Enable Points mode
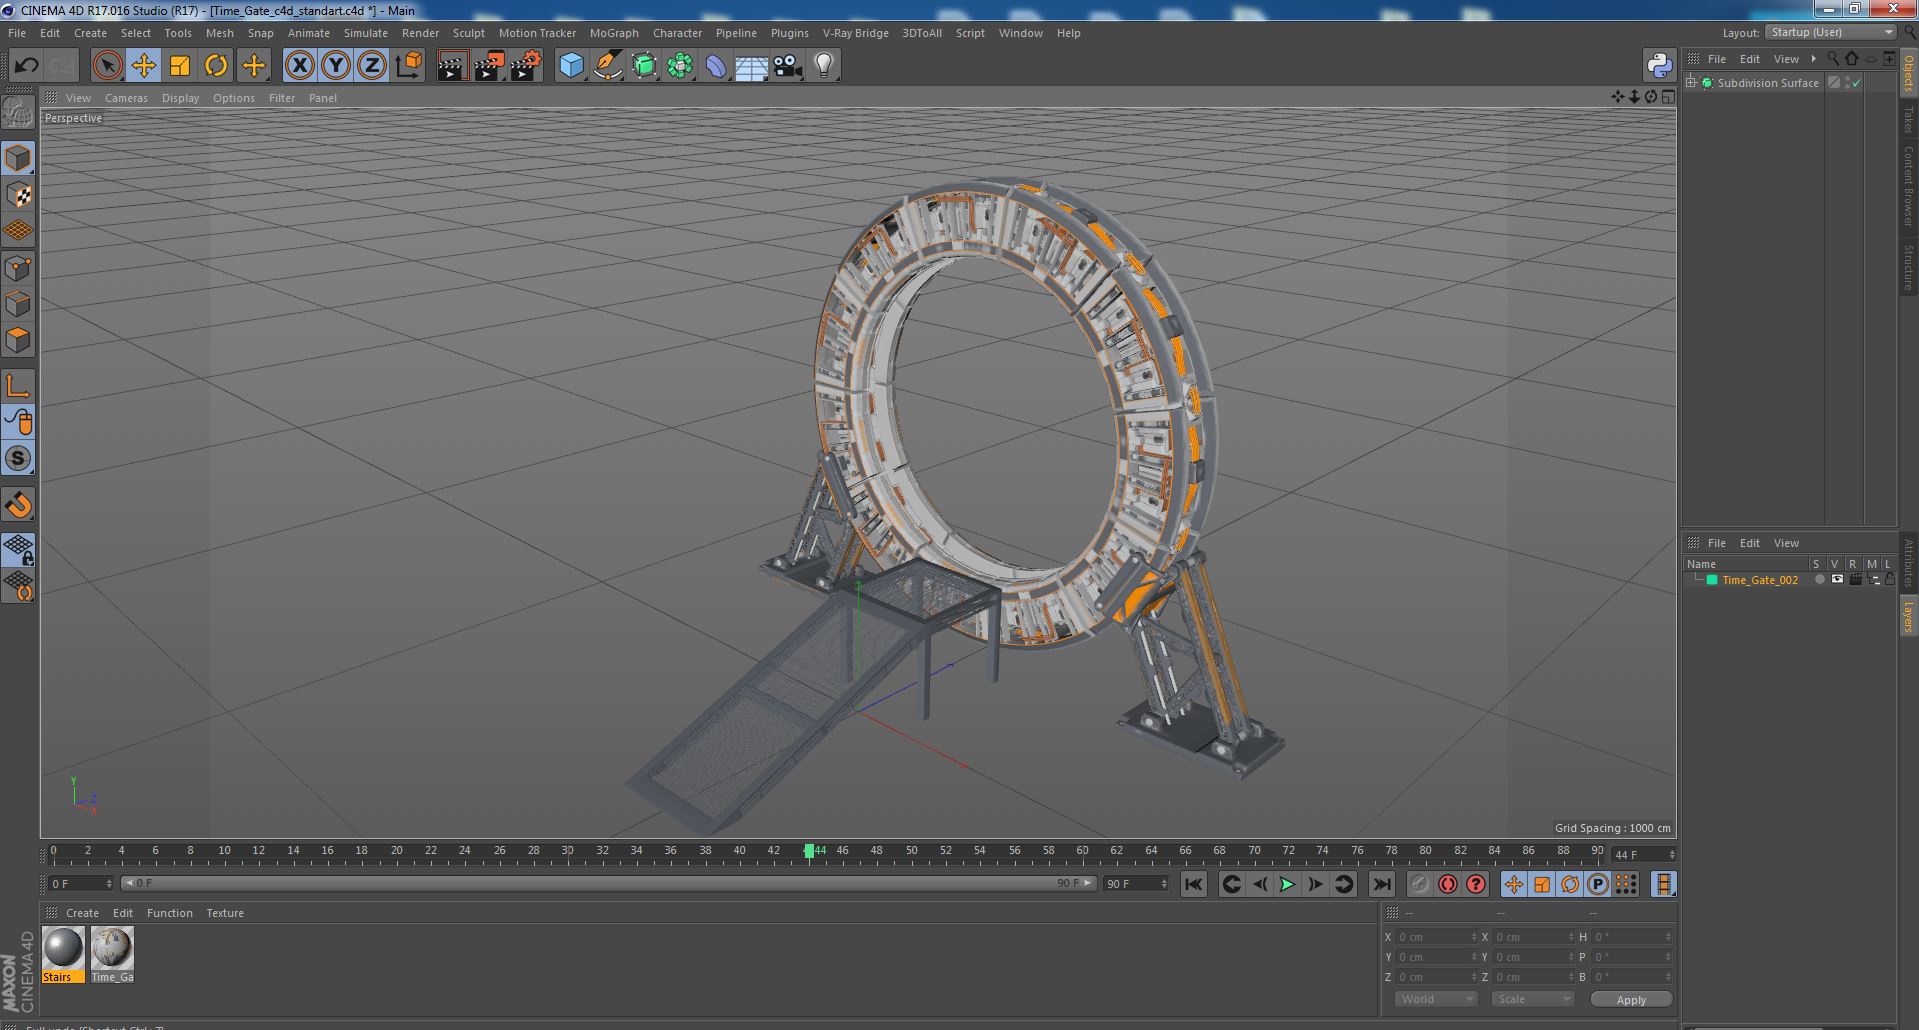 [x=18, y=268]
